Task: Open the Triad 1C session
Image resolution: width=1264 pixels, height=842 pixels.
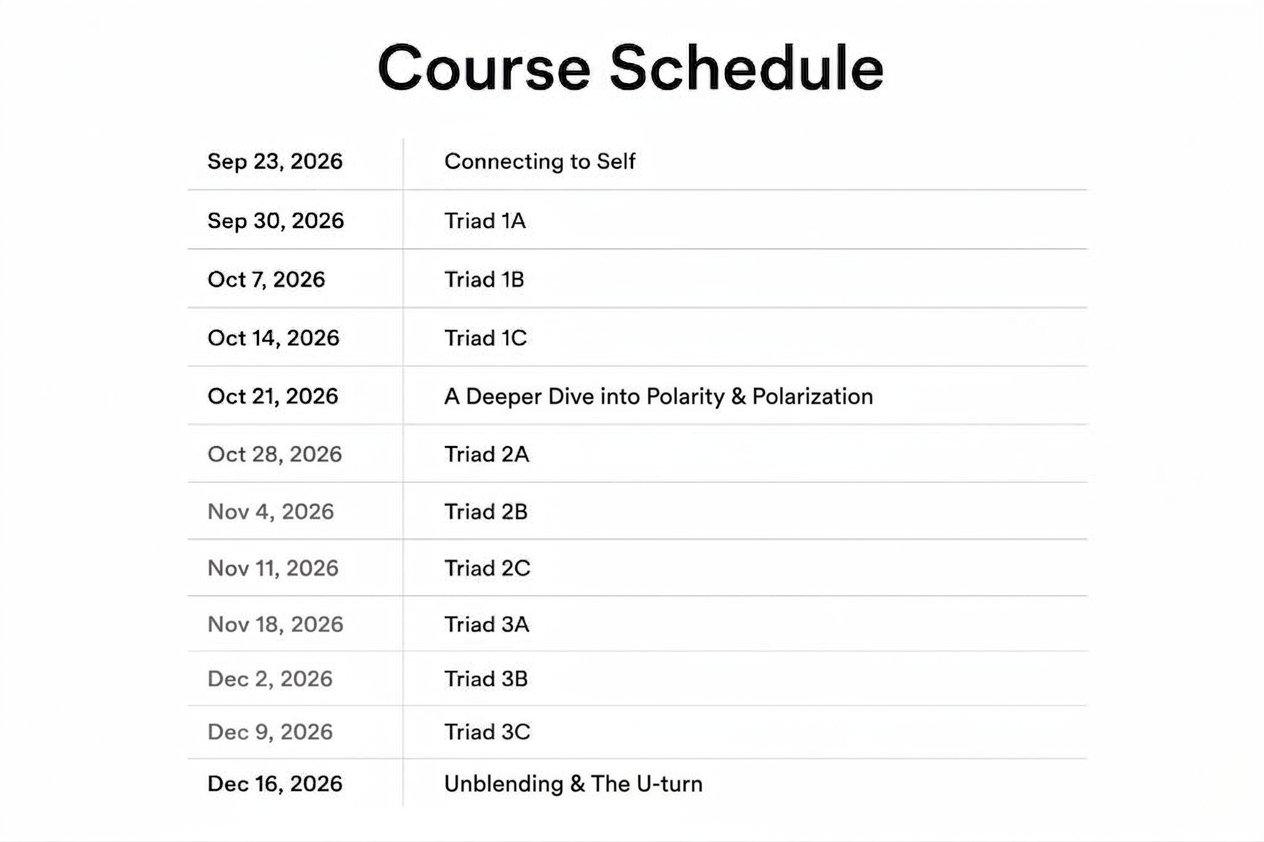Action: pos(485,338)
